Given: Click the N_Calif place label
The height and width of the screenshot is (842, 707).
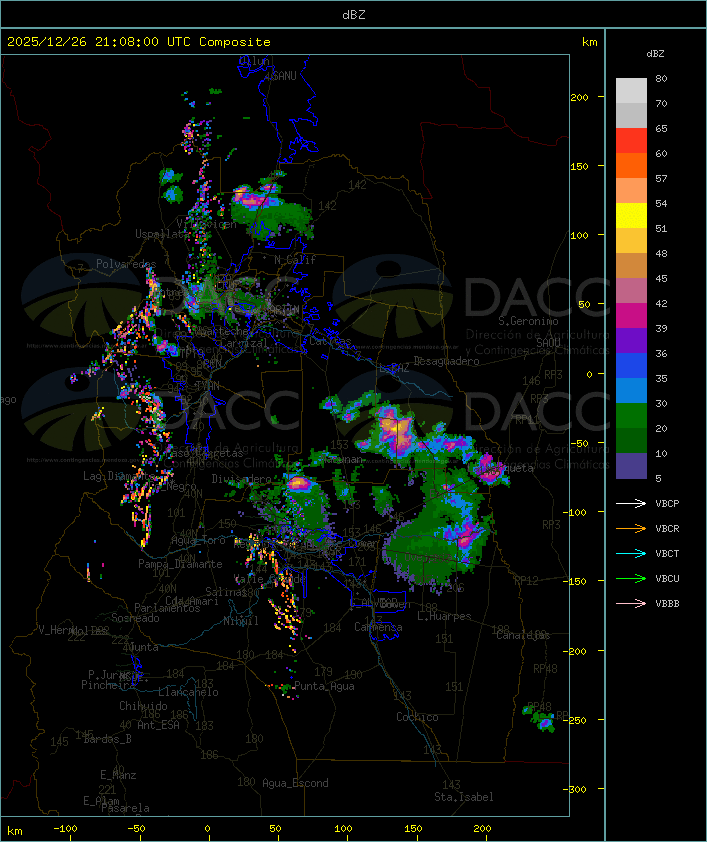Looking at the screenshot, I should [x=295, y=260].
